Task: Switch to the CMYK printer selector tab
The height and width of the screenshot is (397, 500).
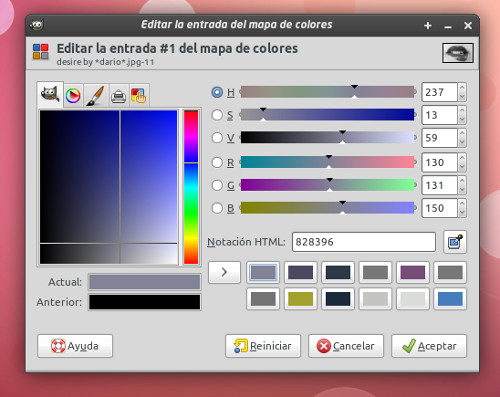Action: (x=118, y=96)
